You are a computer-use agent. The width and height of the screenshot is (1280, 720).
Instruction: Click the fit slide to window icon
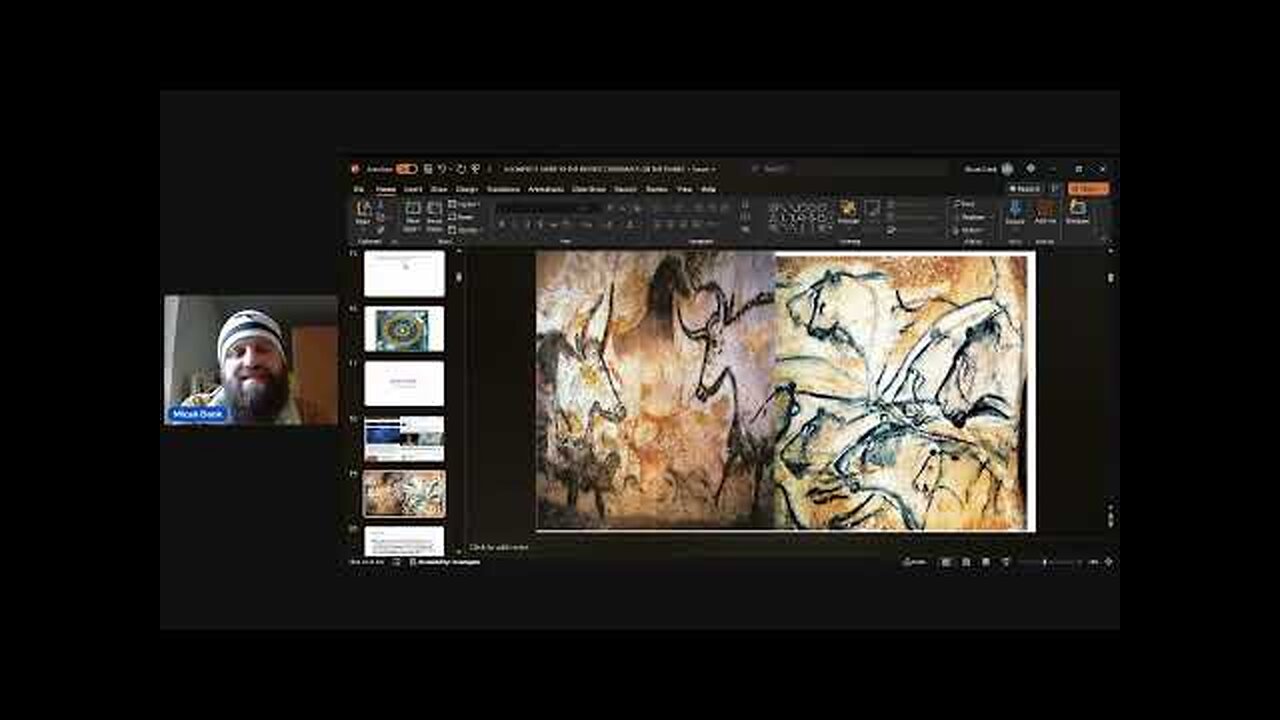(1108, 562)
